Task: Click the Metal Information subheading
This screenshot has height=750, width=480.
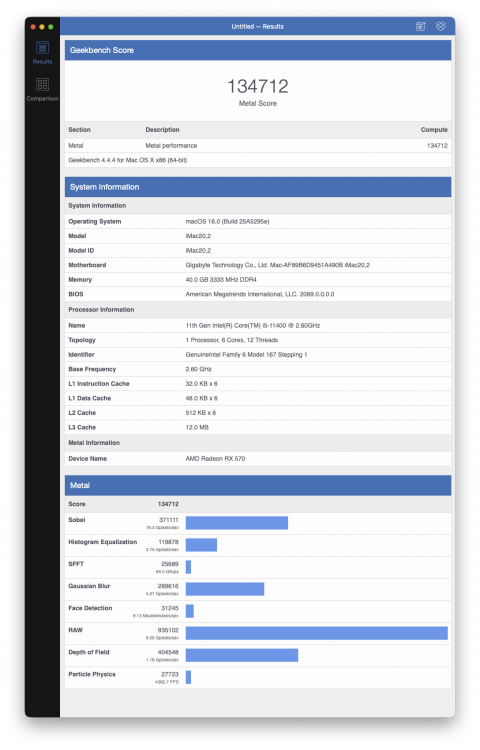Action: [x=94, y=443]
